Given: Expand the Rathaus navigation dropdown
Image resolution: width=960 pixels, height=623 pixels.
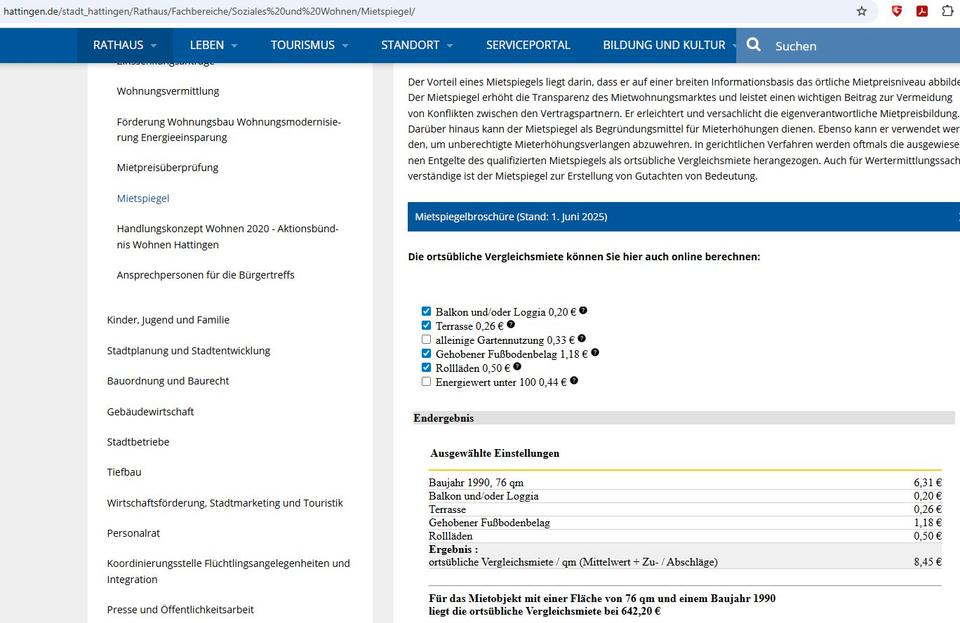Looking at the screenshot, I should (x=125, y=45).
